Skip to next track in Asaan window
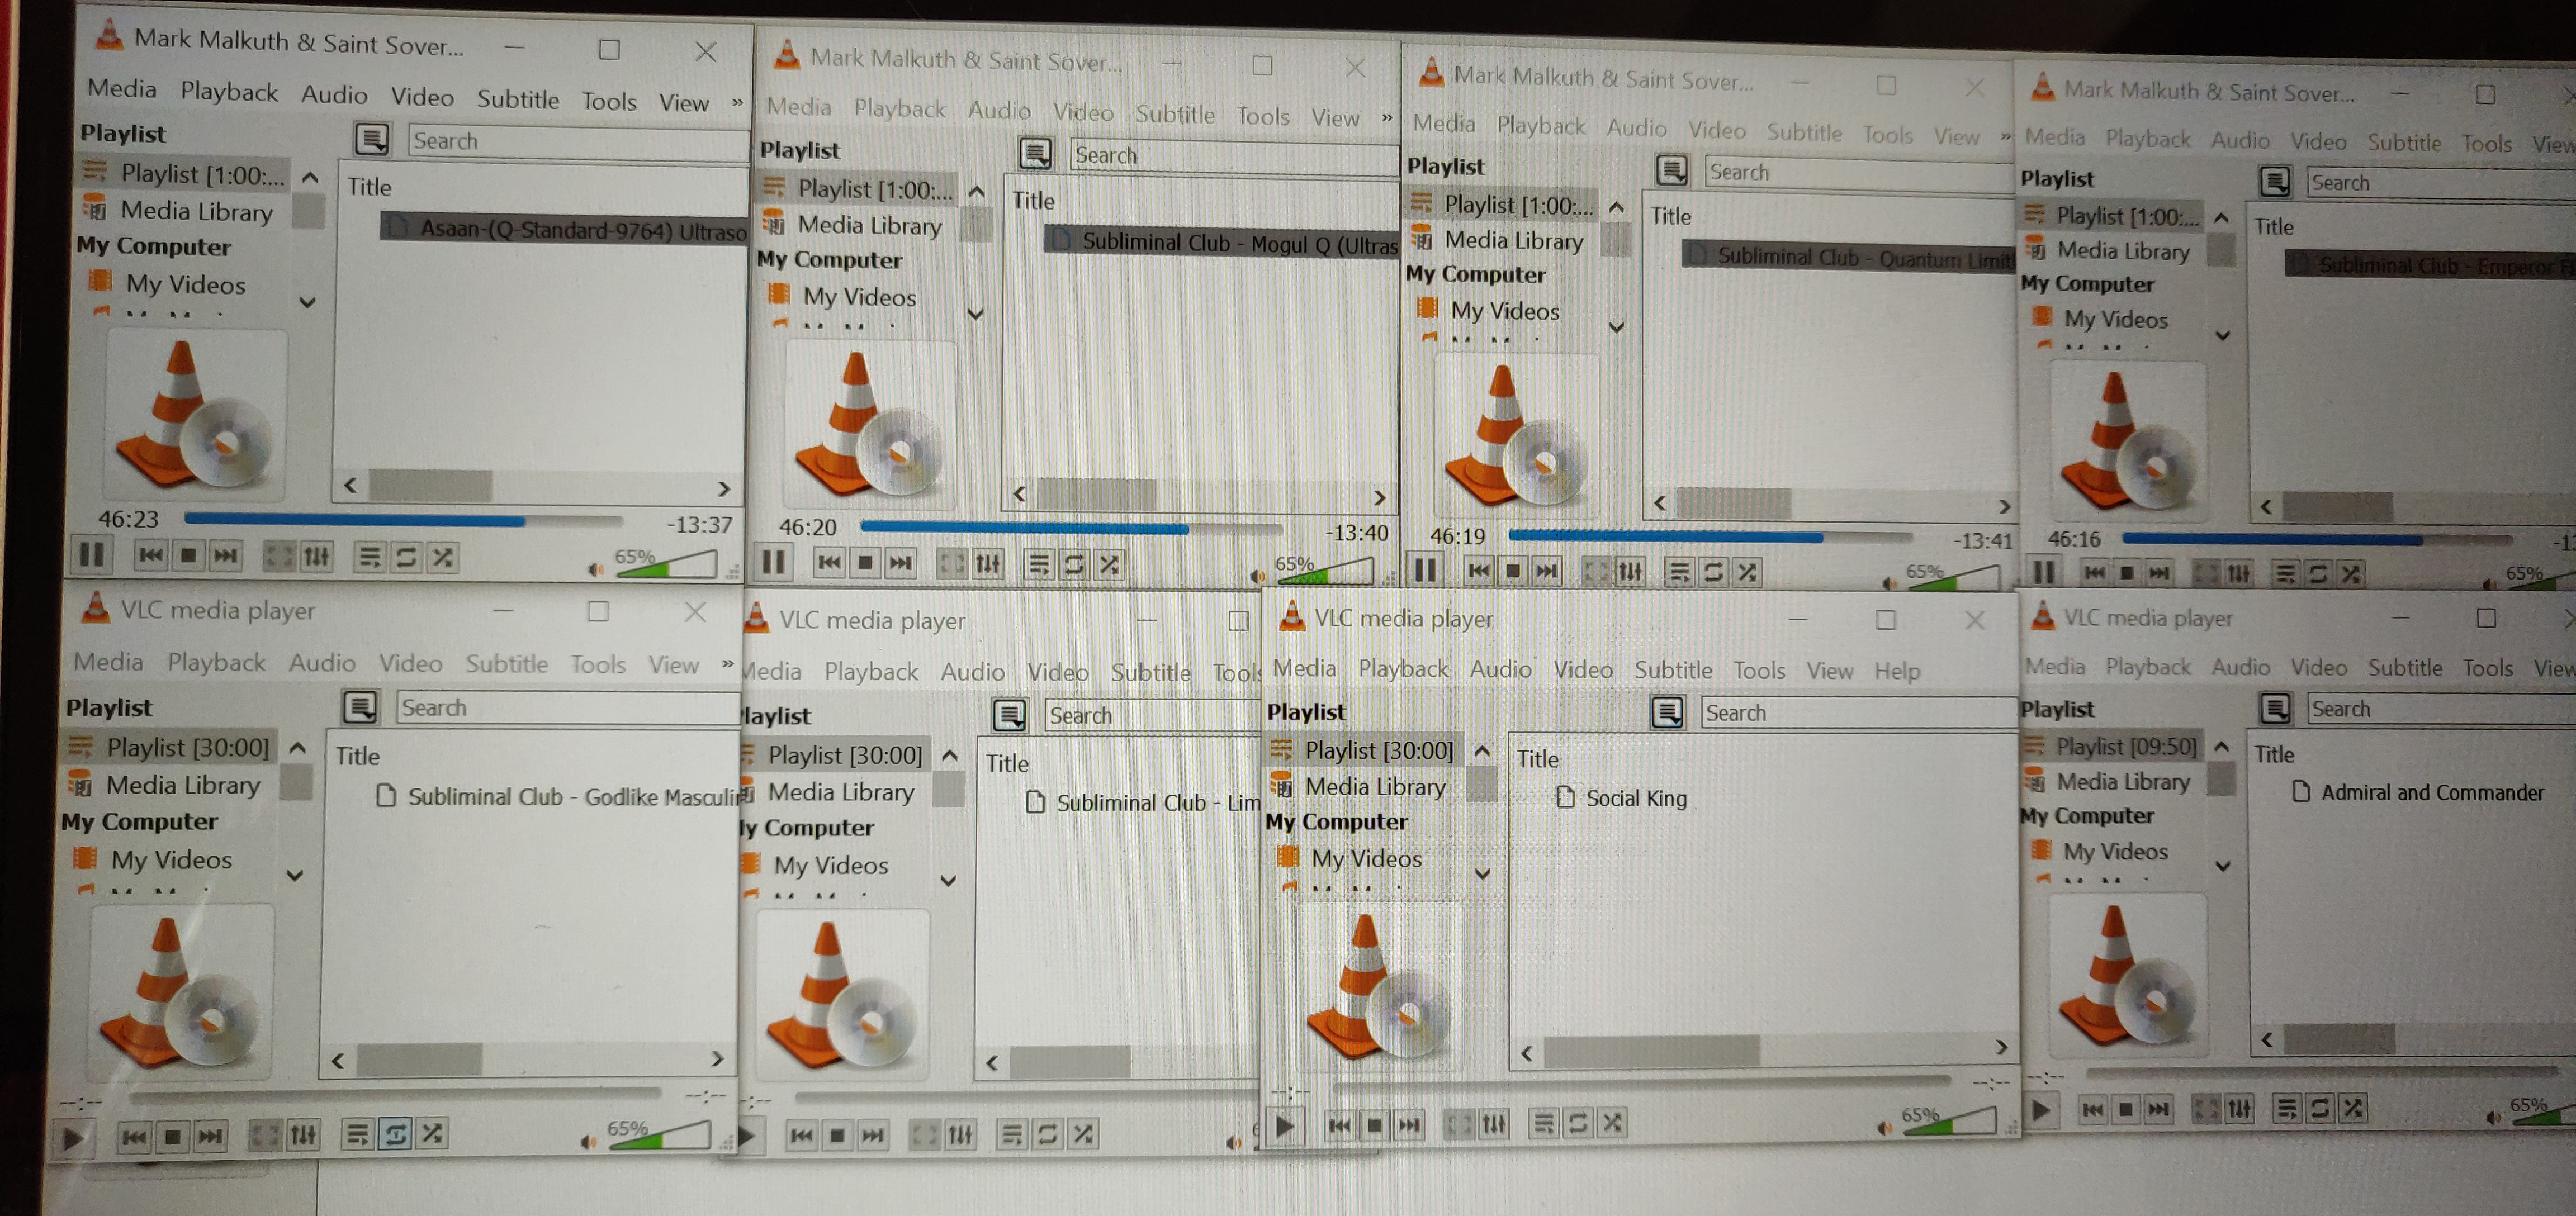2576x1216 pixels. [x=226, y=556]
